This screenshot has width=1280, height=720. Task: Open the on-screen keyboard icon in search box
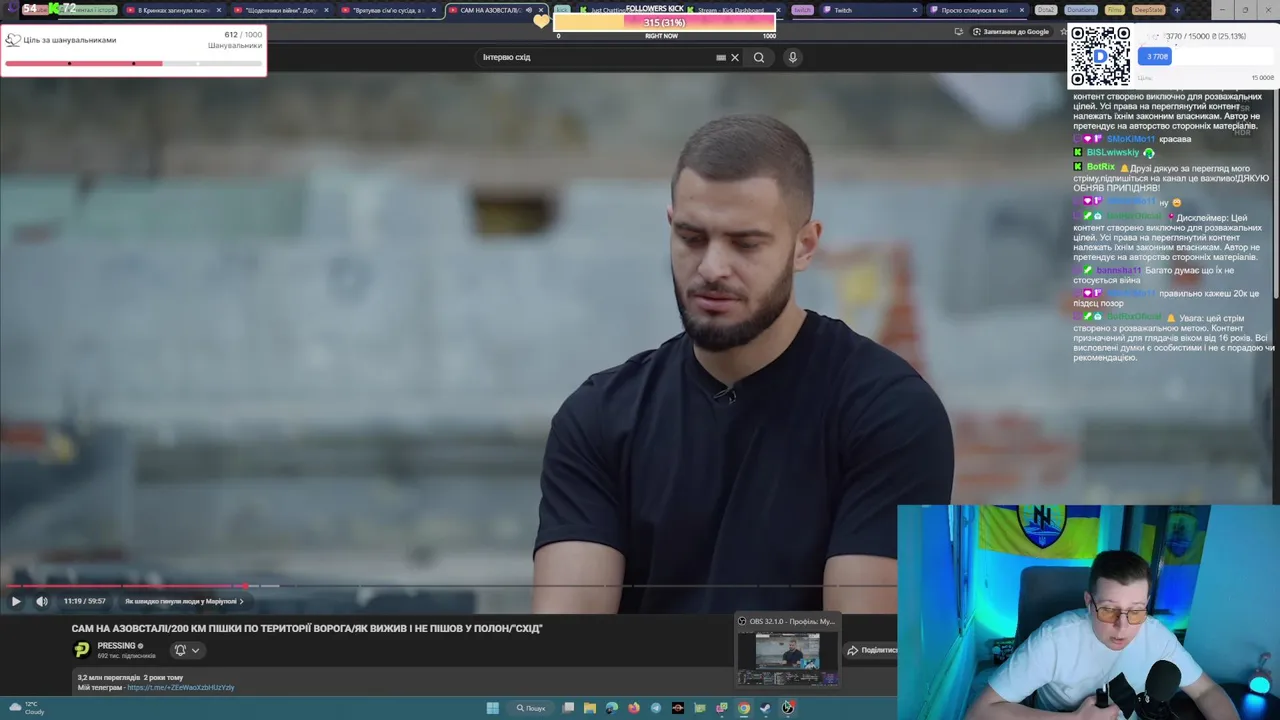coord(720,57)
